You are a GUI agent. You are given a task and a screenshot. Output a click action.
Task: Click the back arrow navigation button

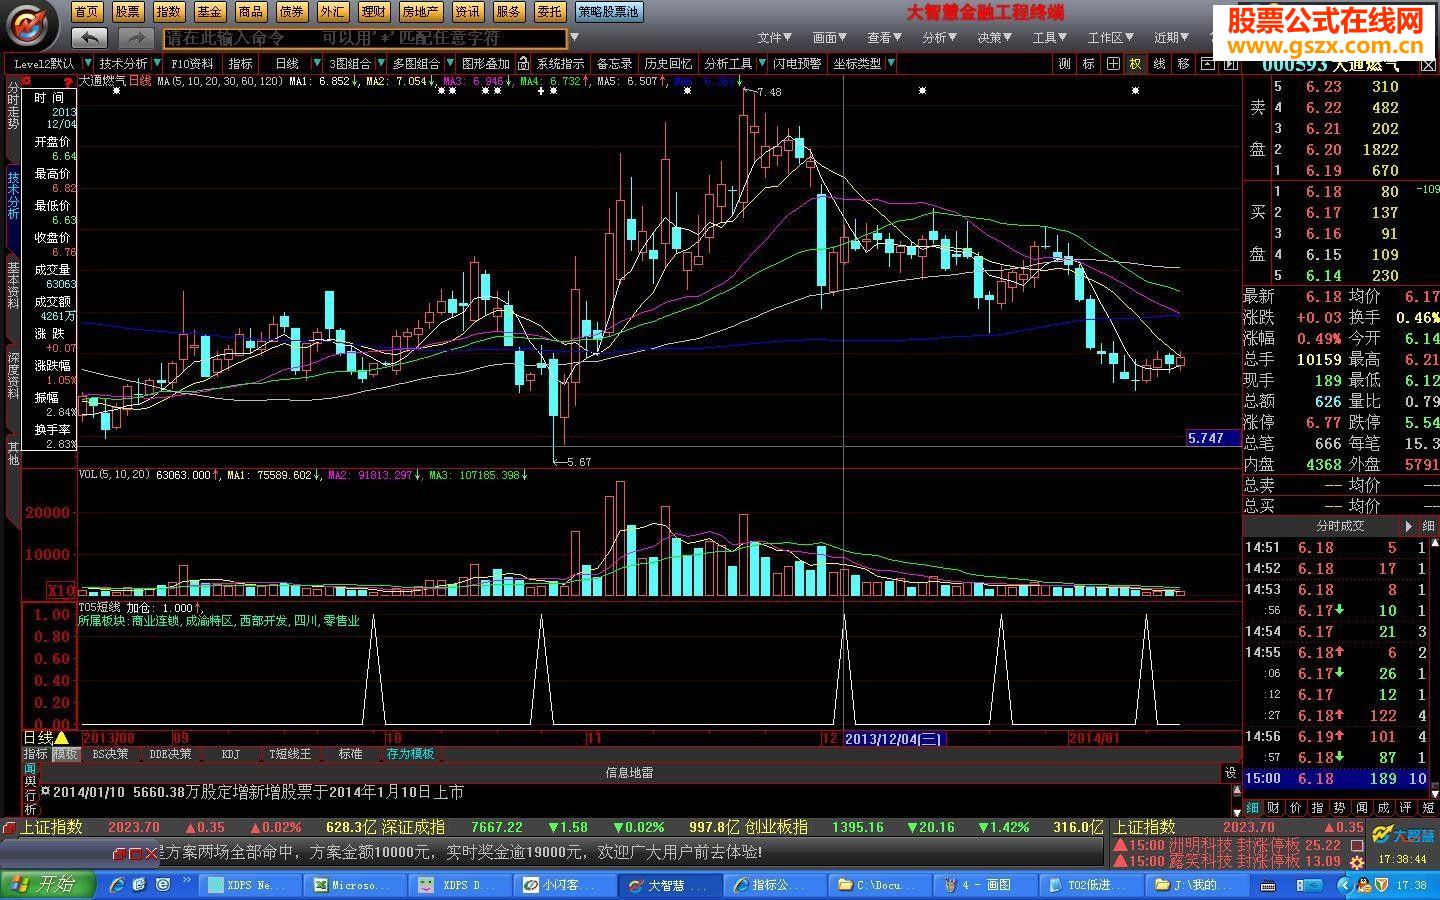pyautogui.click(x=90, y=38)
